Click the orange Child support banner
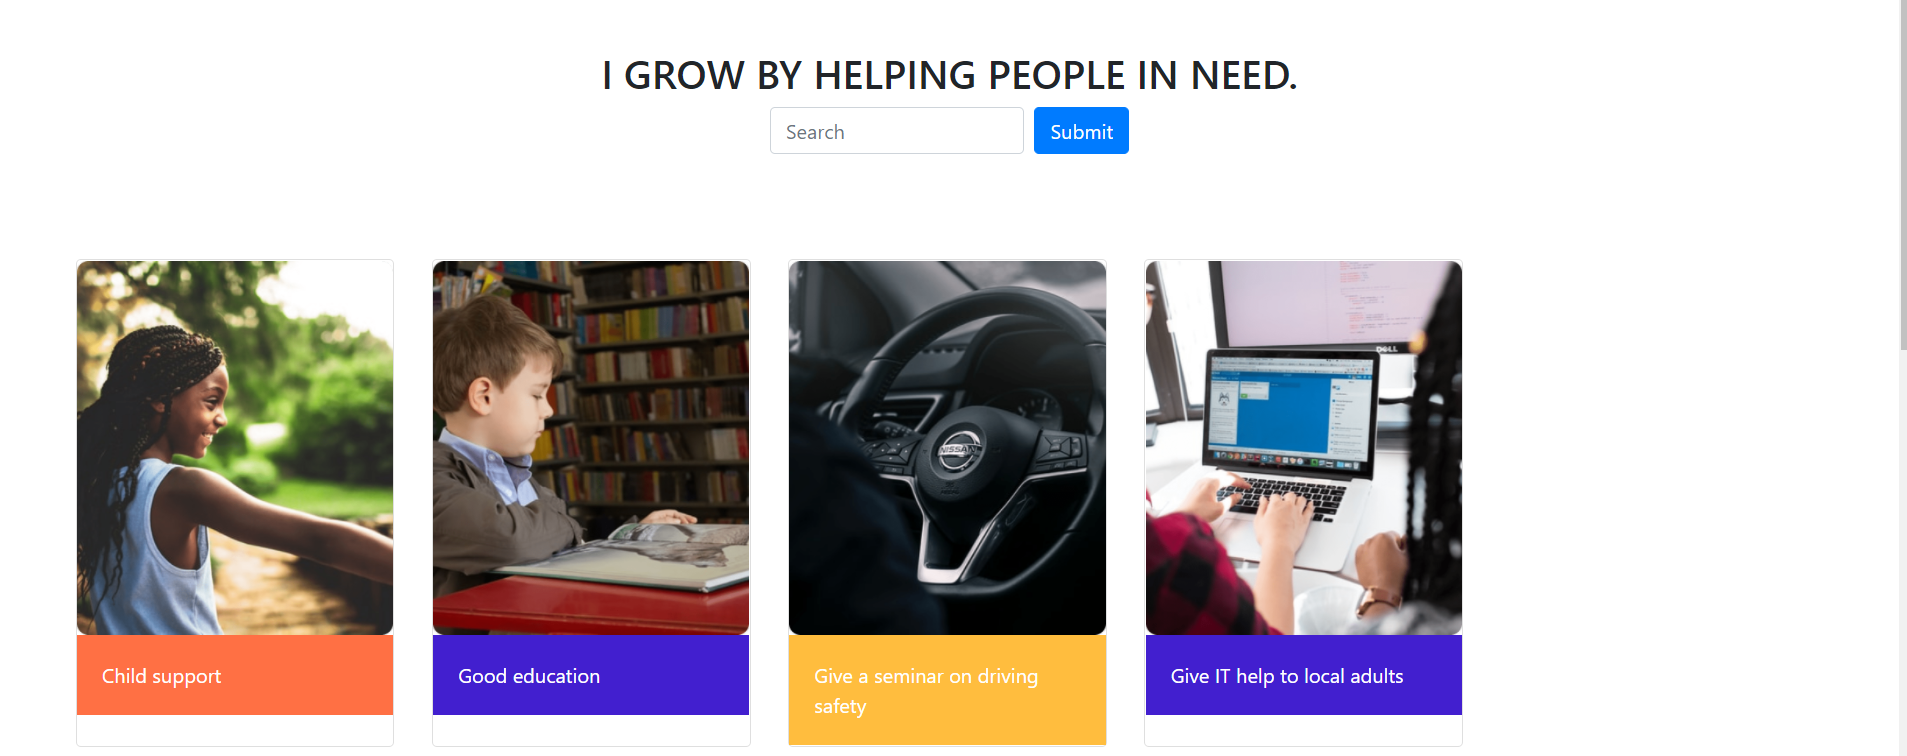The height and width of the screenshot is (756, 1907). point(235,675)
